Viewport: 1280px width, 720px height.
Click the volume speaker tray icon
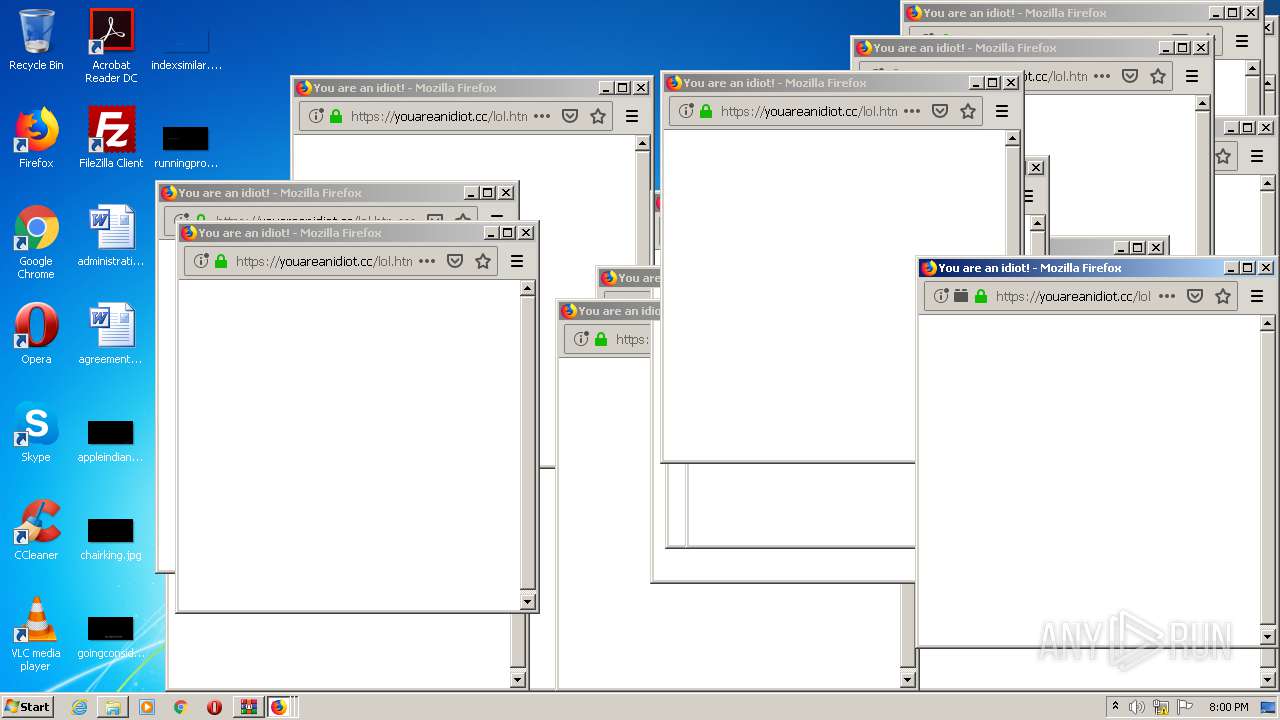click(x=1137, y=707)
